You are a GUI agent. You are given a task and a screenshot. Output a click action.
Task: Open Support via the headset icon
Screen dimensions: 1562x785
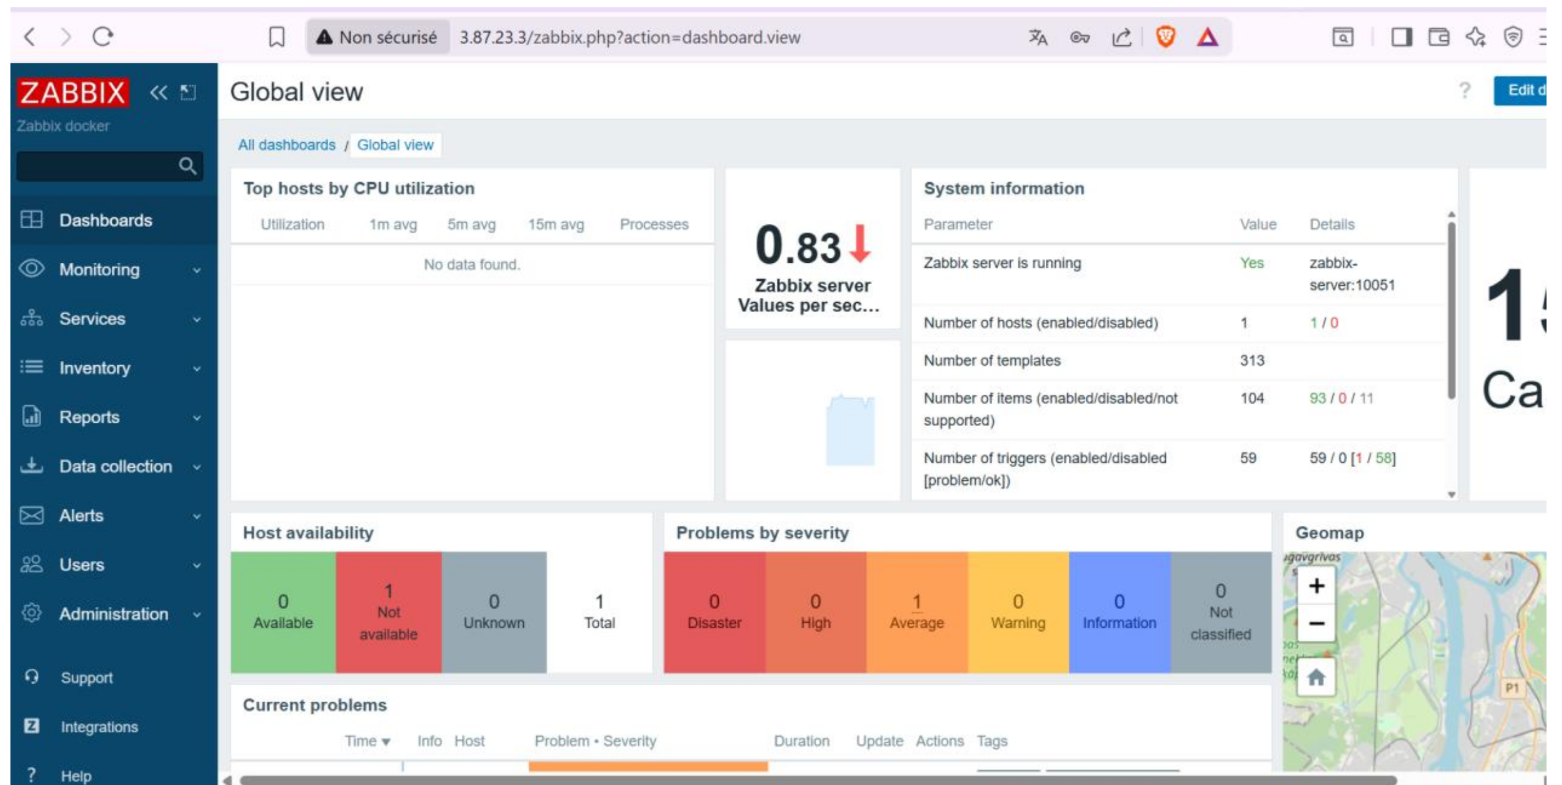tap(32, 677)
